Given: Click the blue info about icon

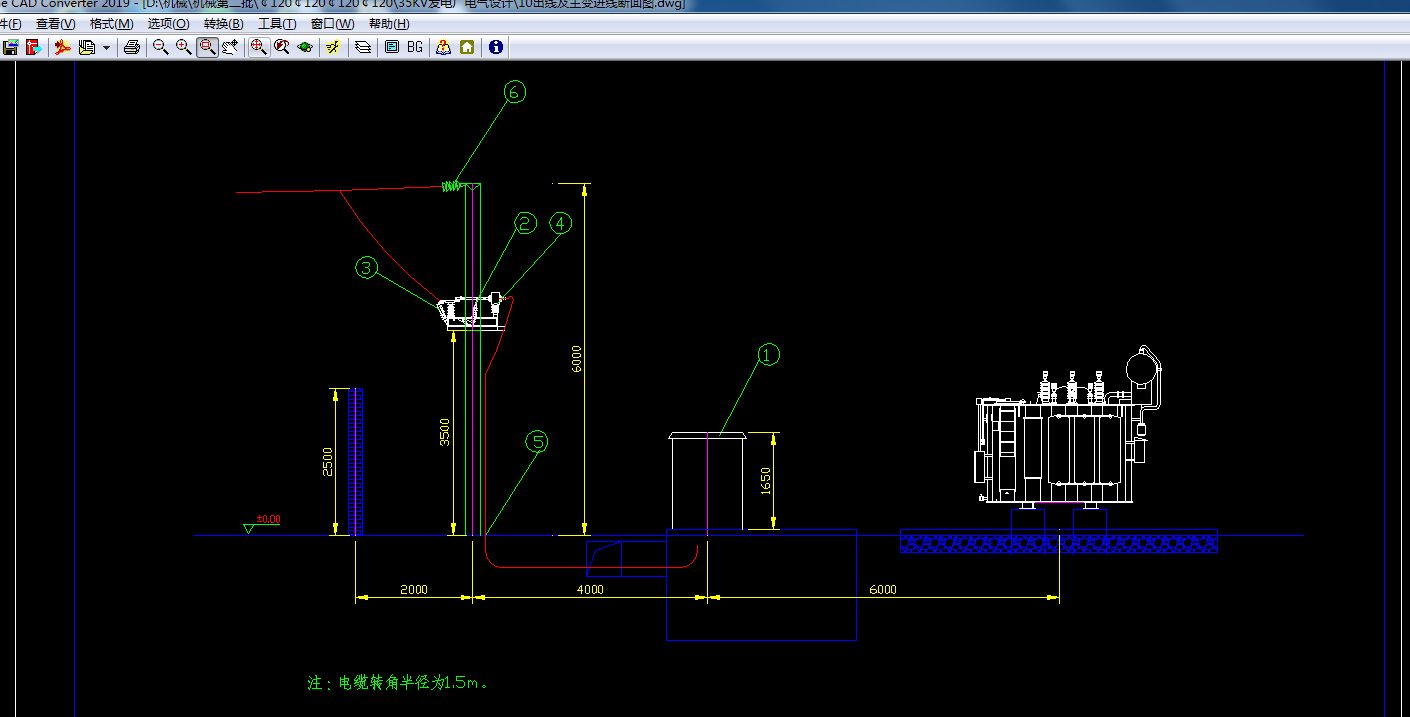Looking at the screenshot, I should click(x=496, y=47).
